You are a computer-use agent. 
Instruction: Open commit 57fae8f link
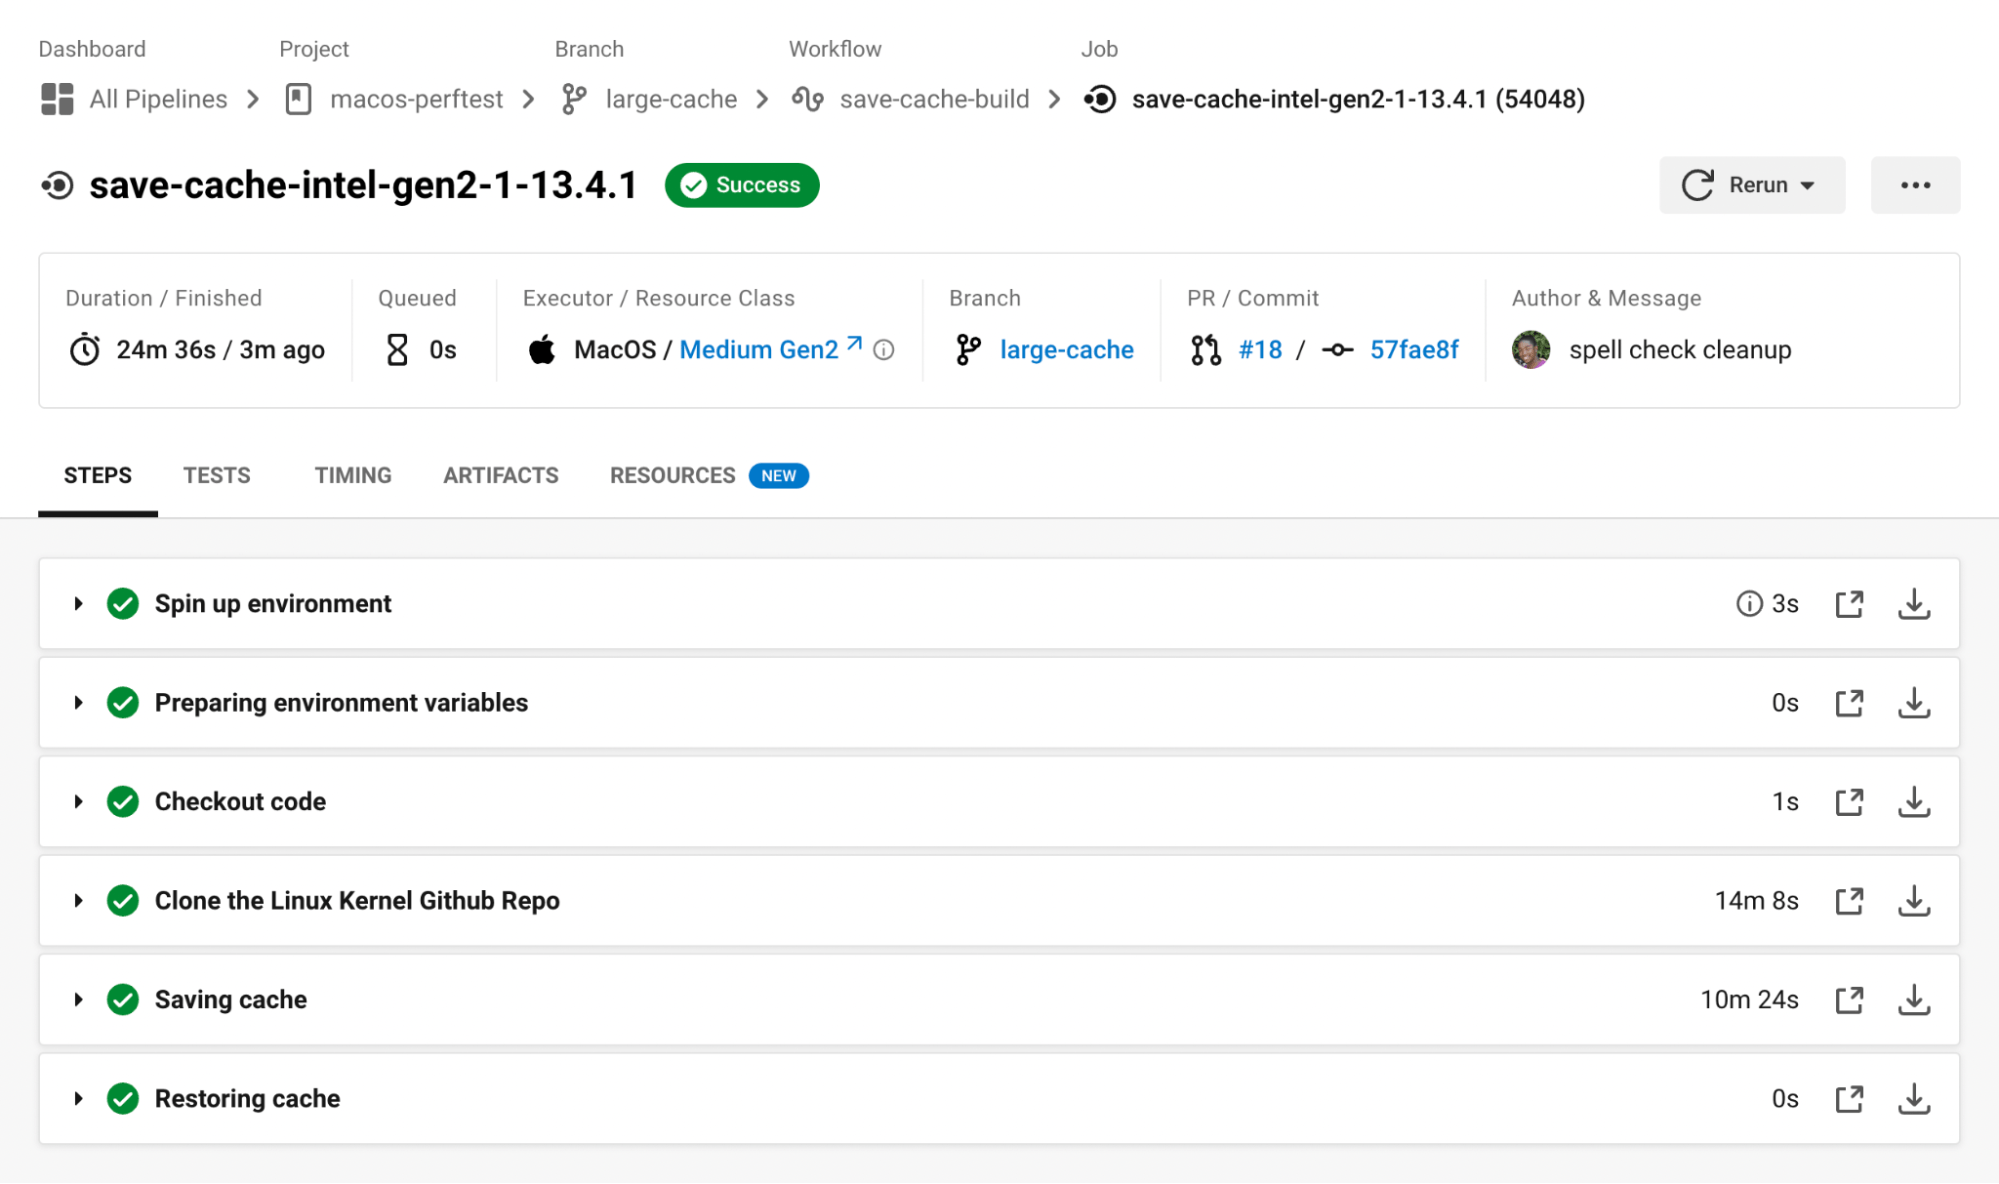click(x=1413, y=350)
